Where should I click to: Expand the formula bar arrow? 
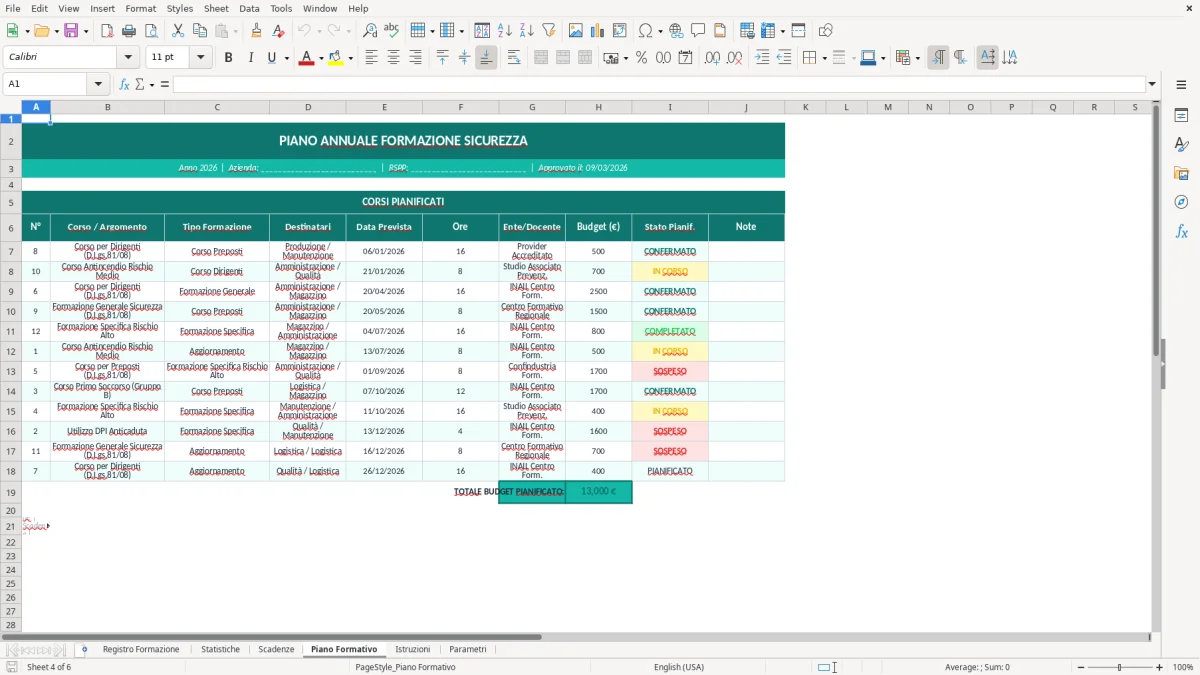[x=1153, y=84]
